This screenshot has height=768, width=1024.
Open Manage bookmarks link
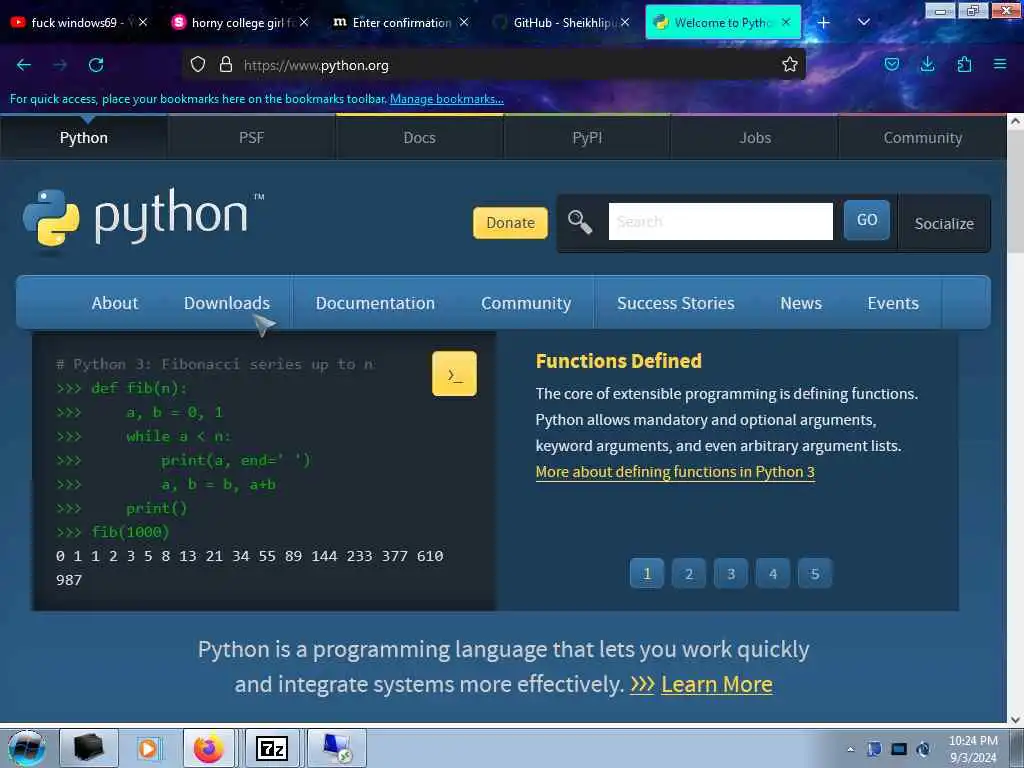447,99
